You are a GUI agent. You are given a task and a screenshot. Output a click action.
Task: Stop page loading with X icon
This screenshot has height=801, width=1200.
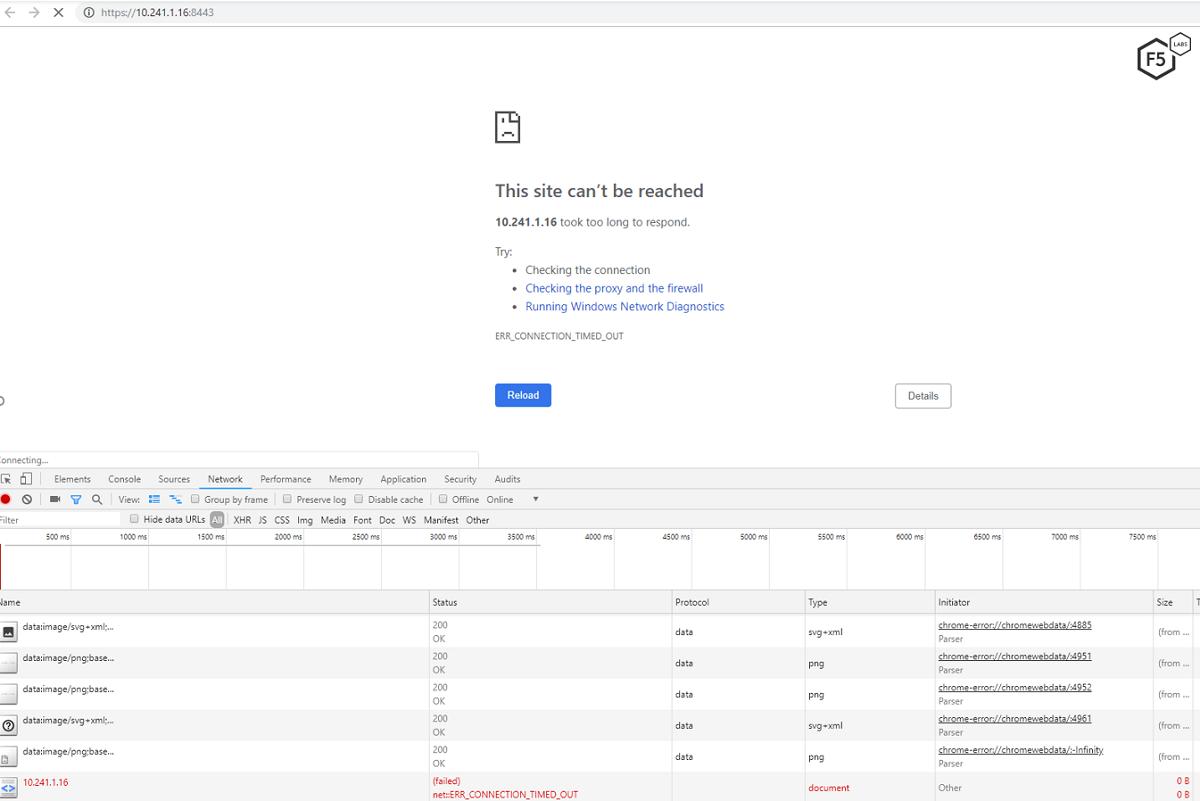coord(58,13)
